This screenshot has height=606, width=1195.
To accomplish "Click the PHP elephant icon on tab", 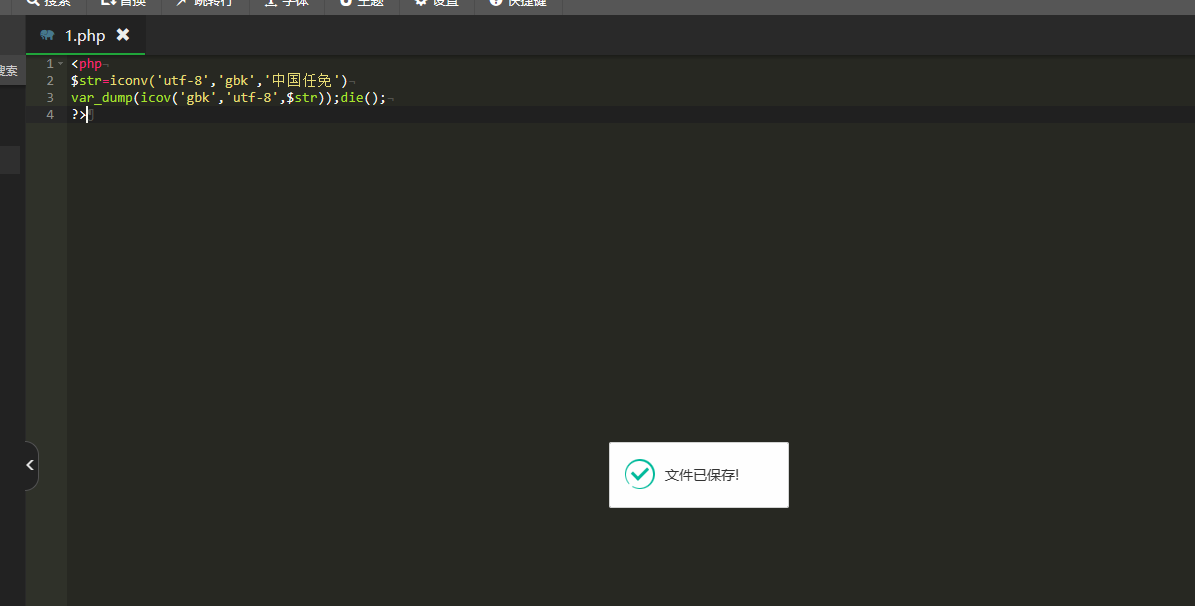I will click(47, 35).
